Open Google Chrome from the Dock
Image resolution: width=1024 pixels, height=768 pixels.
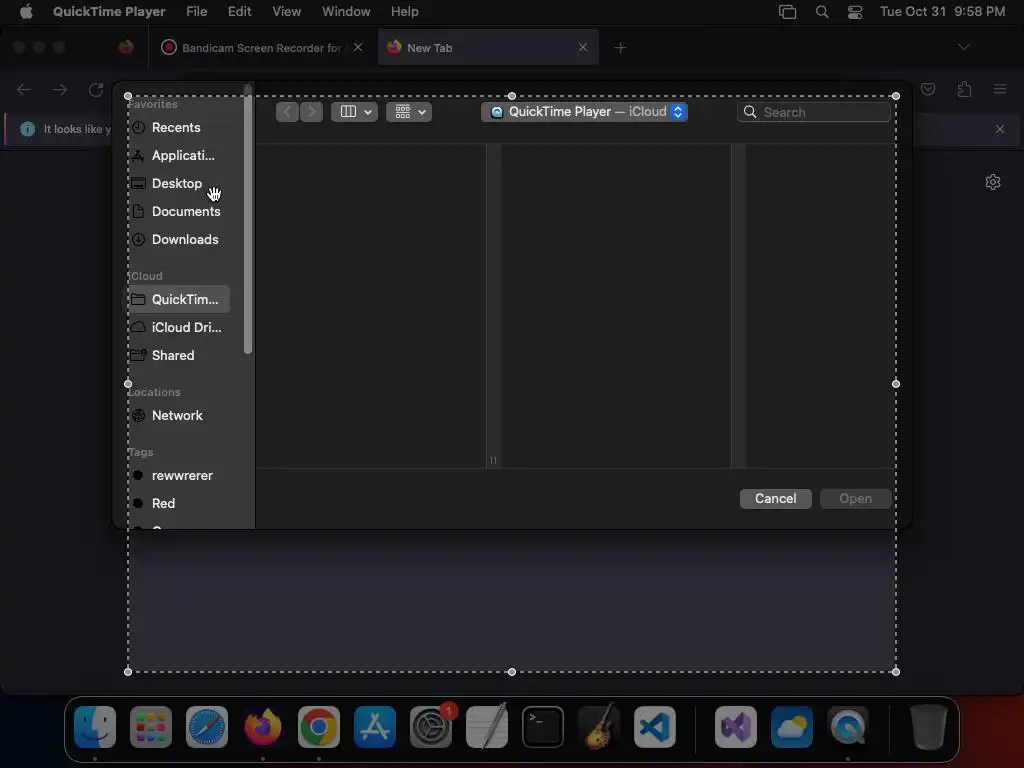[x=319, y=727]
